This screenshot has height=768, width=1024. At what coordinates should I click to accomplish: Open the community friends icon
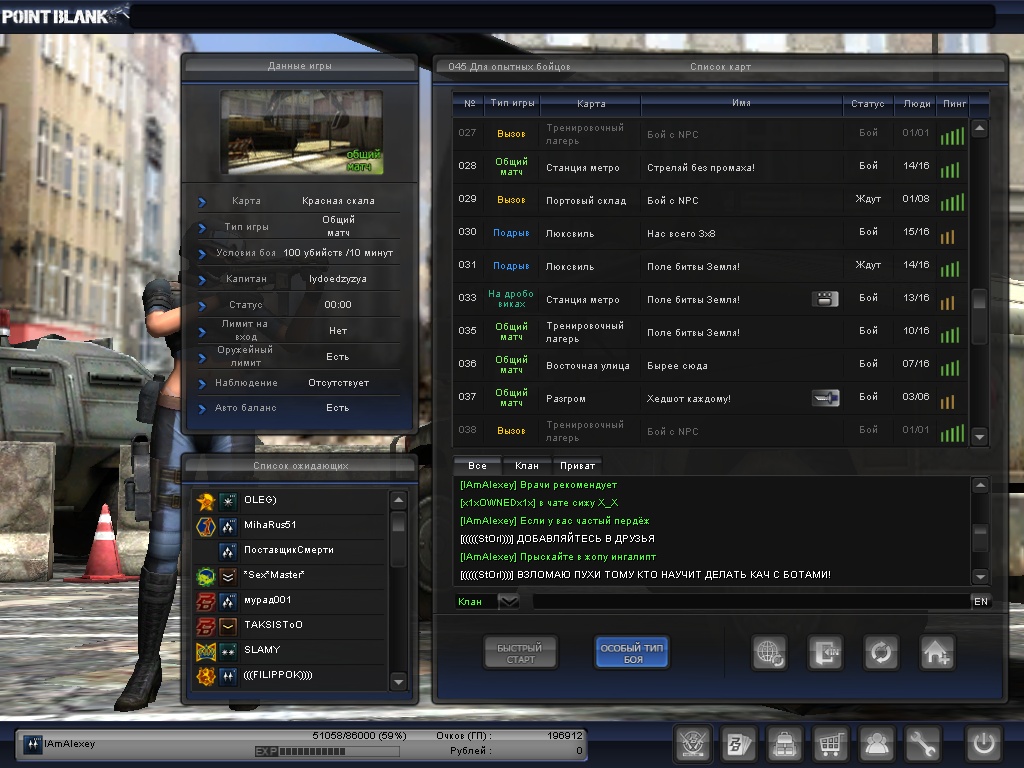click(876, 743)
